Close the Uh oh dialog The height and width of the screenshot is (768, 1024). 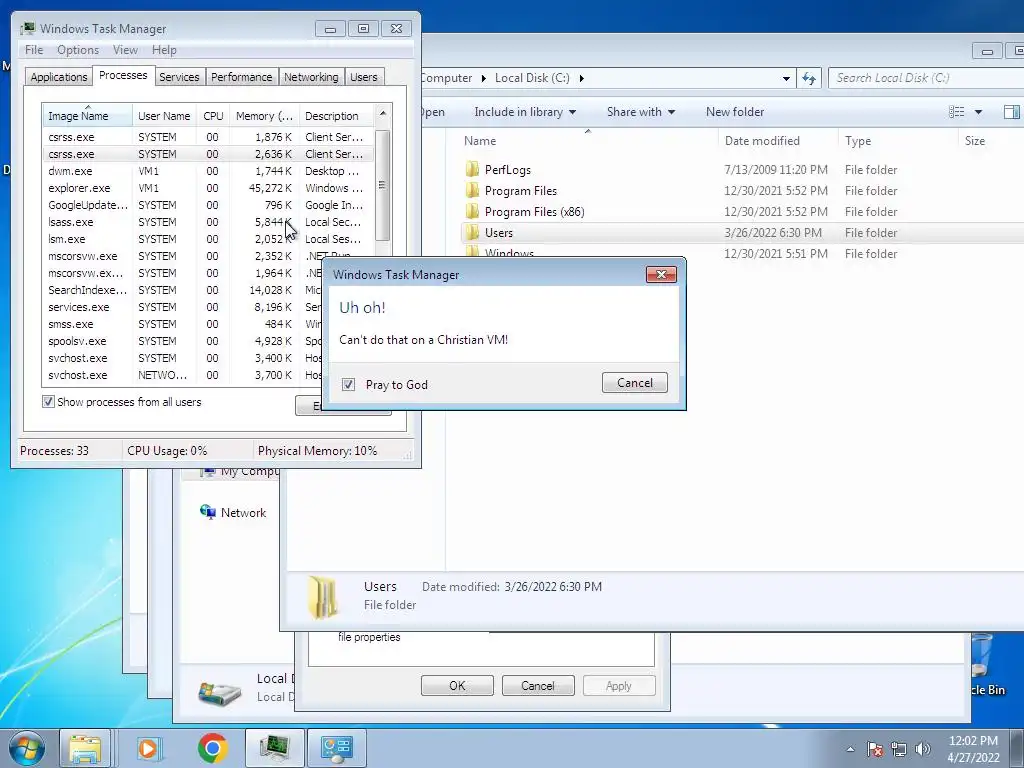tap(661, 274)
